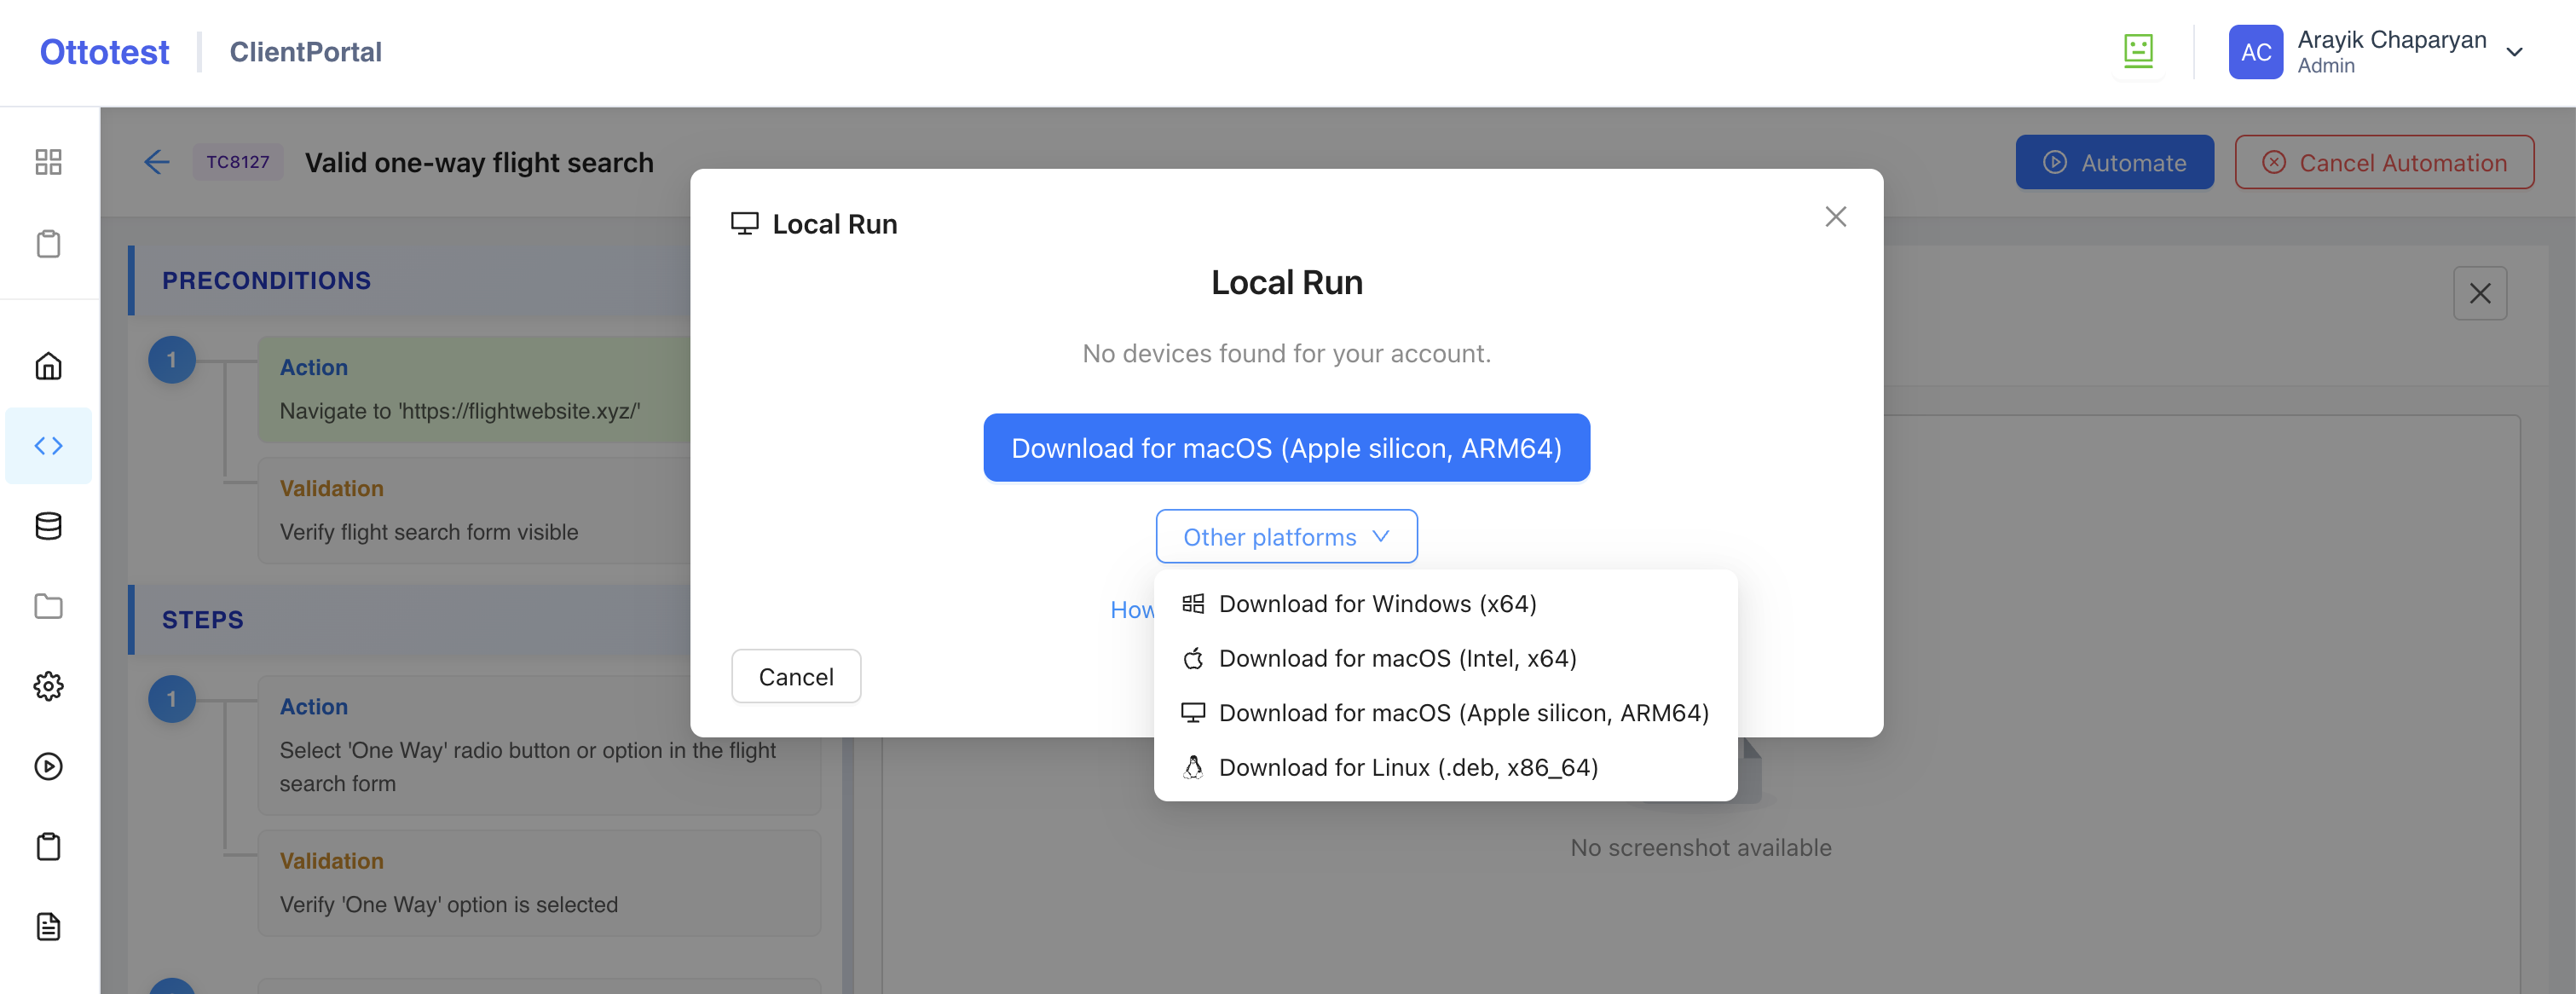This screenshot has width=2576, height=994.
Task: Open Arayik Chaparyan user menu chevron
Action: click(x=2513, y=52)
